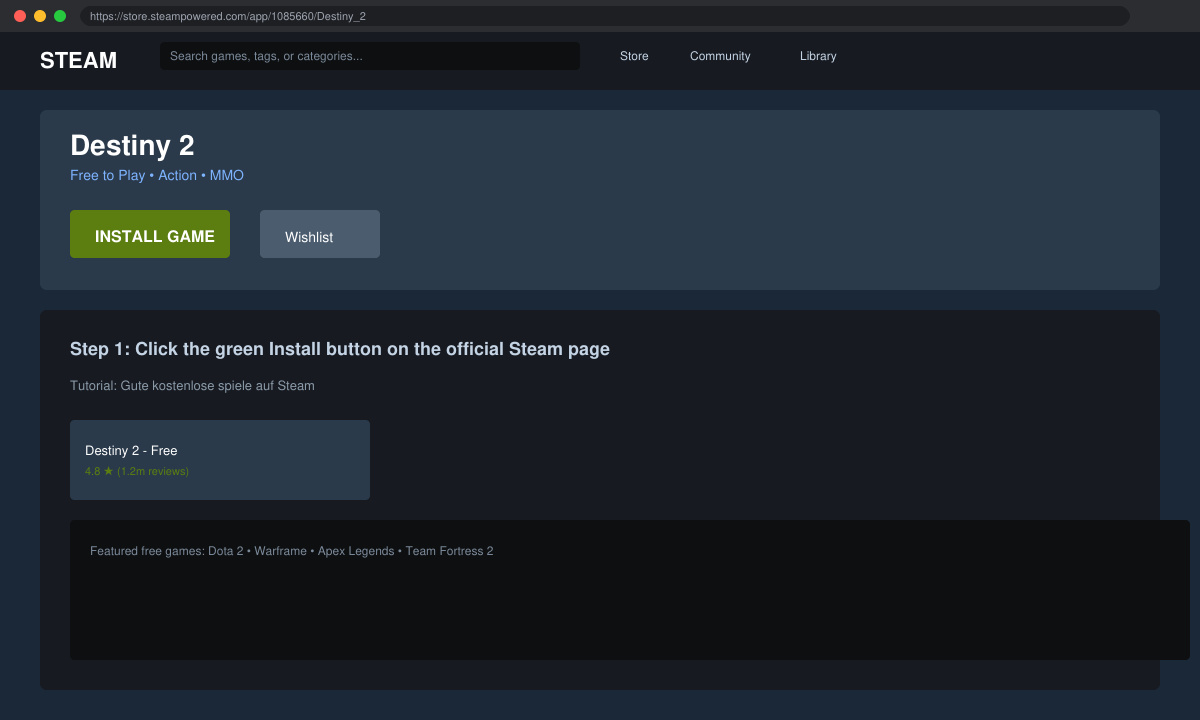
Task: Add Destiny 2 to Wishlist
Action: pyautogui.click(x=320, y=234)
